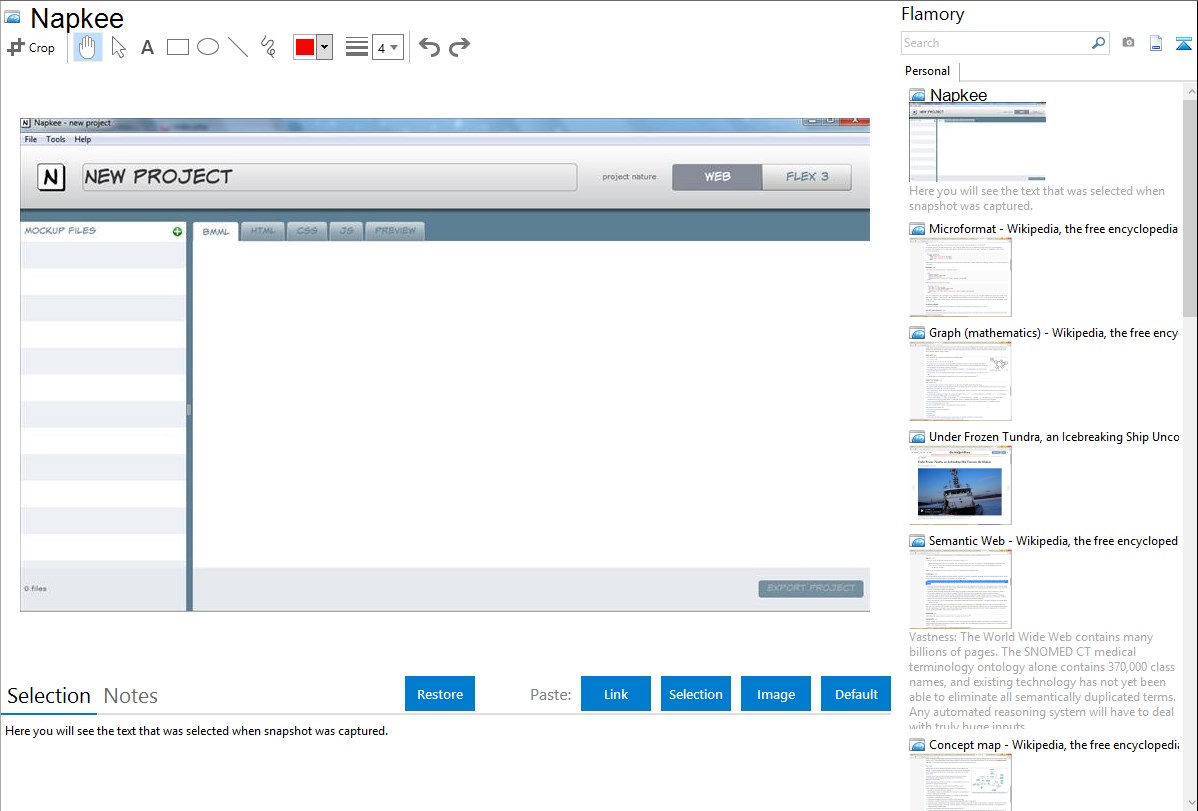Select the rectangle drawing tool

click(177, 47)
